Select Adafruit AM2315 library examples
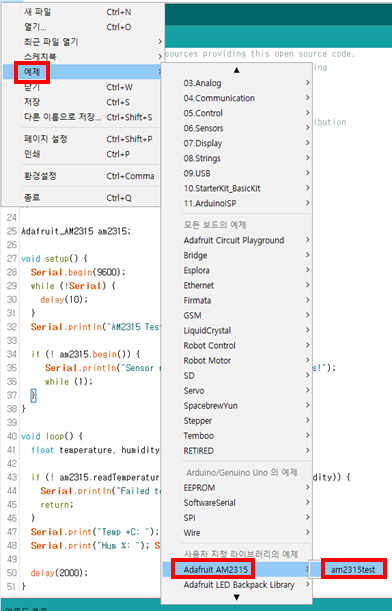 [x=237, y=569]
